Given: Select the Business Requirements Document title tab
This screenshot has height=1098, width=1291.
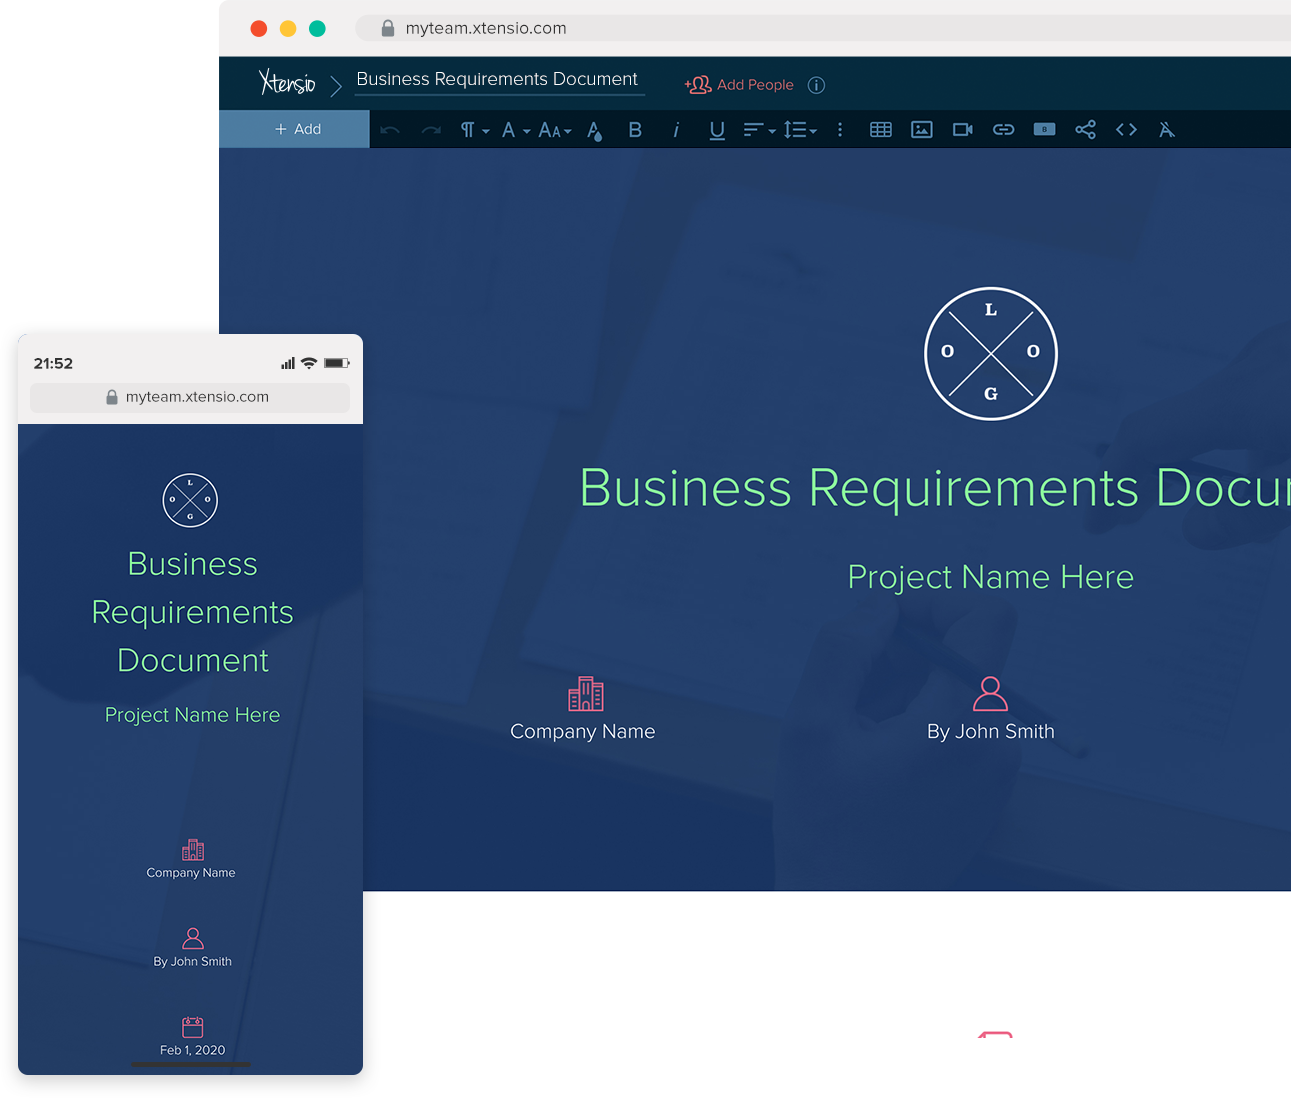Looking at the screenshot, I should point(498,79).
